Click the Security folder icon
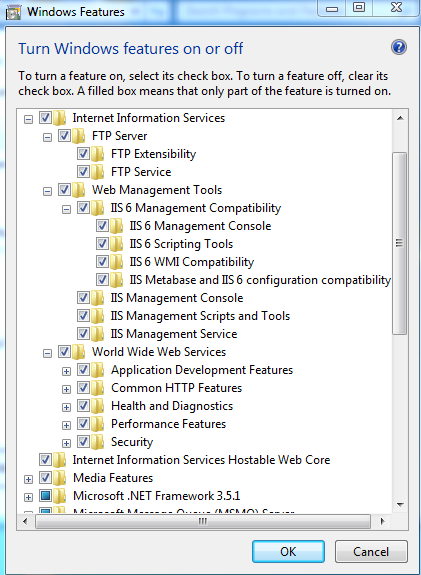Image resolution: width=421 pixels, height=575 pixels. click(x=98, y=442)
